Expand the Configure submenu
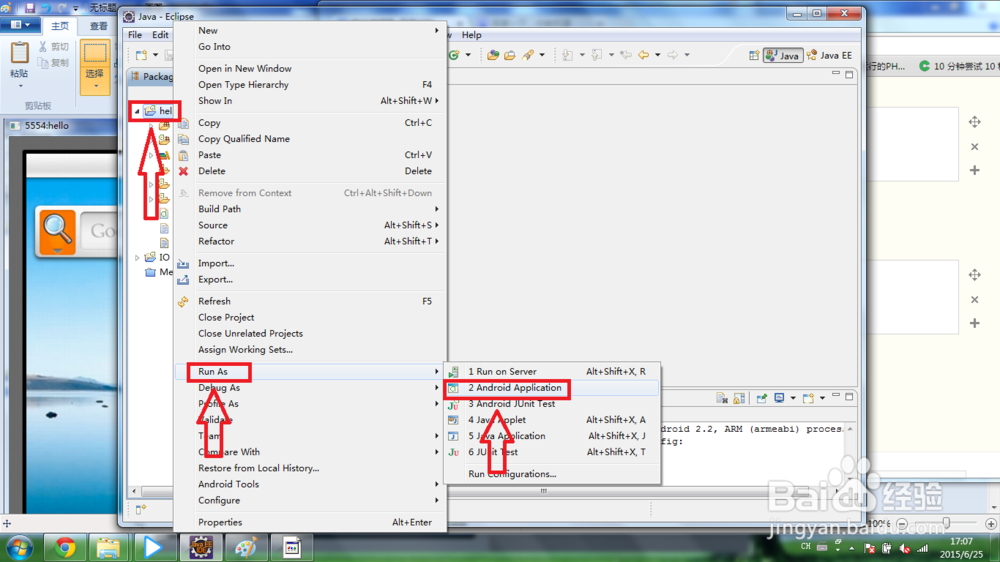This screenshot has width=1000, height=562. (311, 500)
